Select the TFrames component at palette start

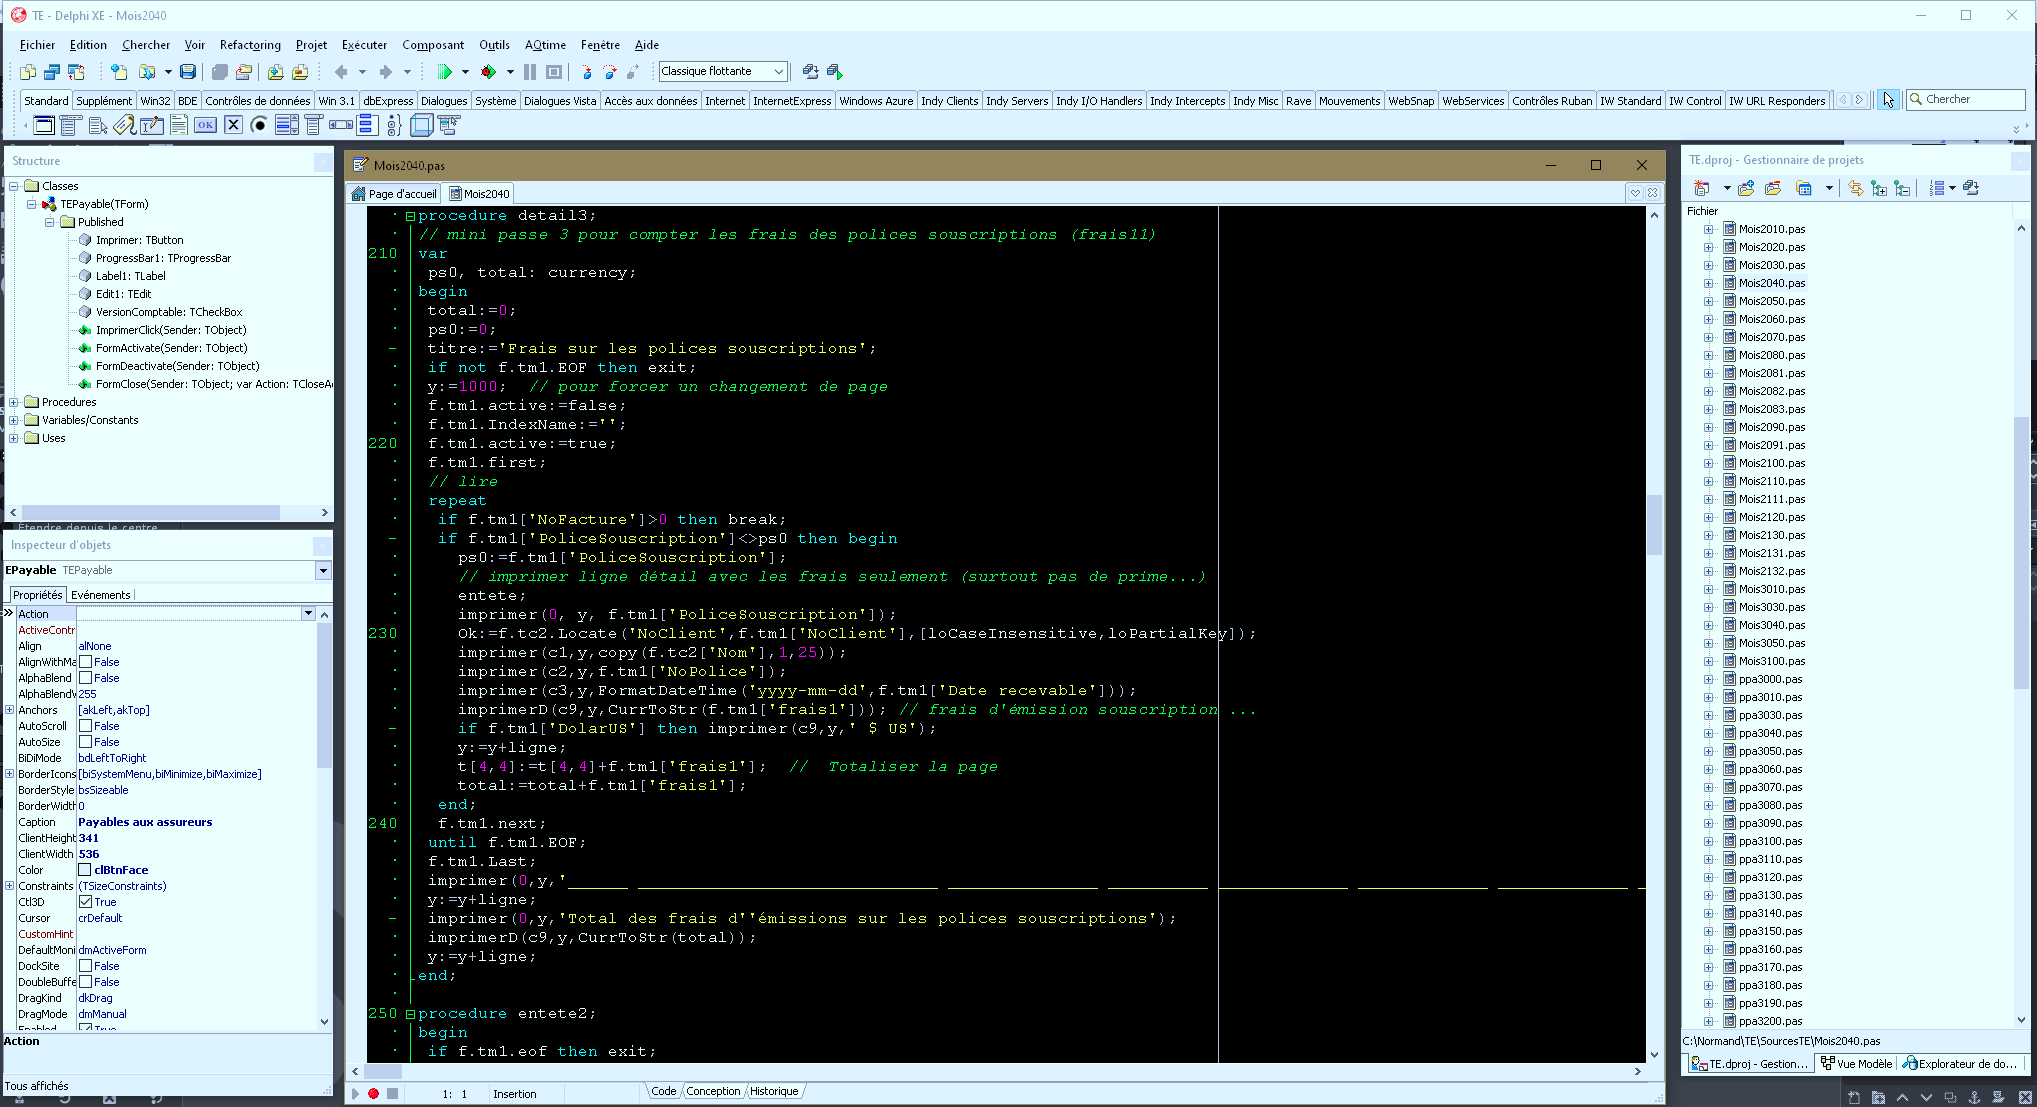pos(44,125)
